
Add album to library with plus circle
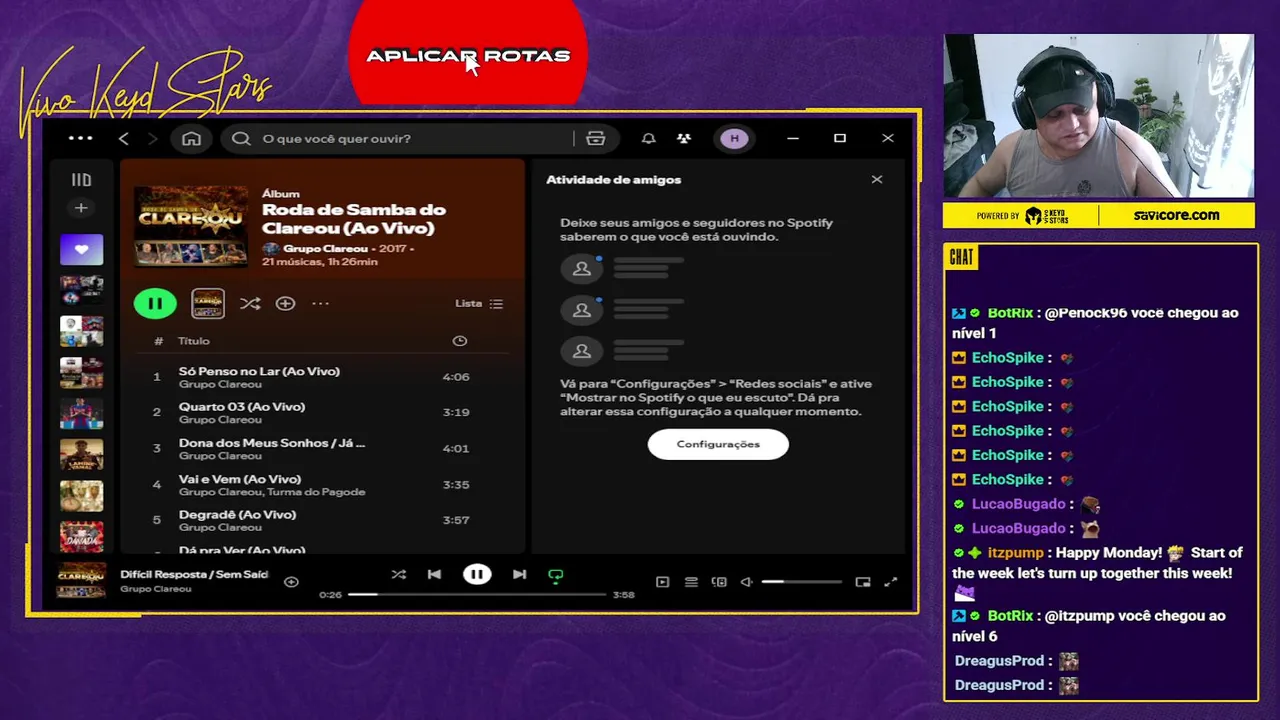tap(285, 303)
